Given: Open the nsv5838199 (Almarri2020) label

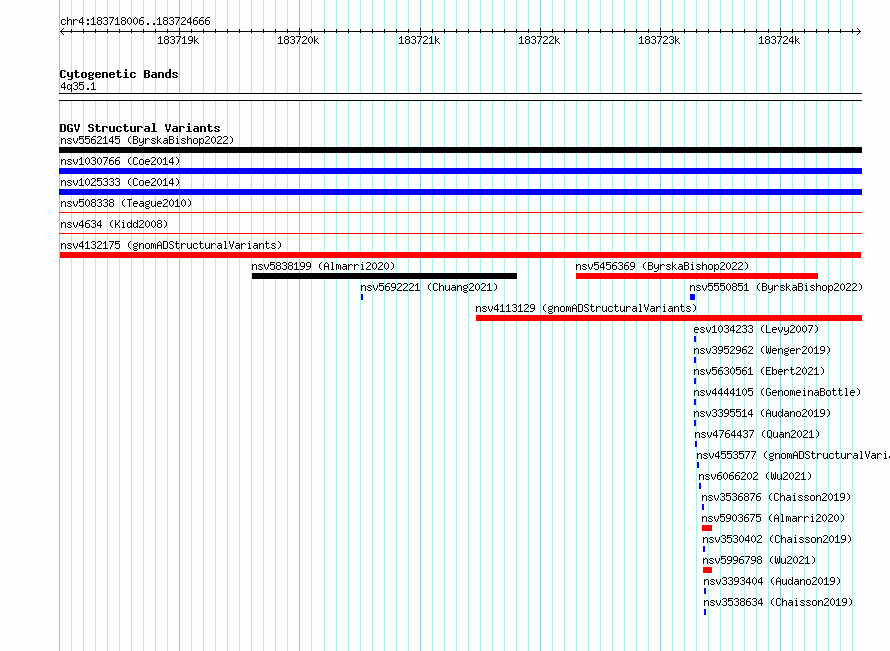Looking at the screenshot, I should (x=323, y=266).
